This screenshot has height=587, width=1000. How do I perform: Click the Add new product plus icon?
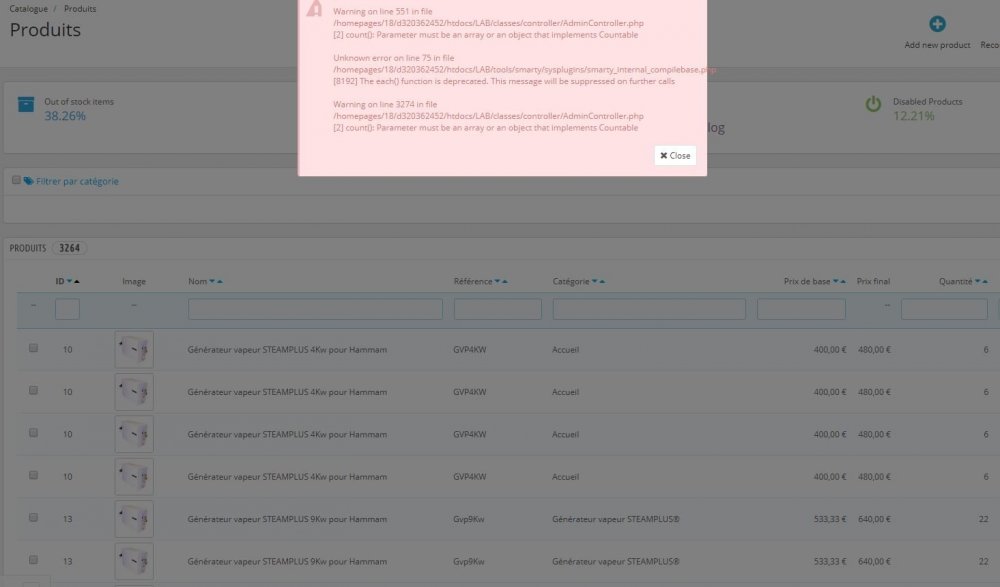[x=937, y=24]
